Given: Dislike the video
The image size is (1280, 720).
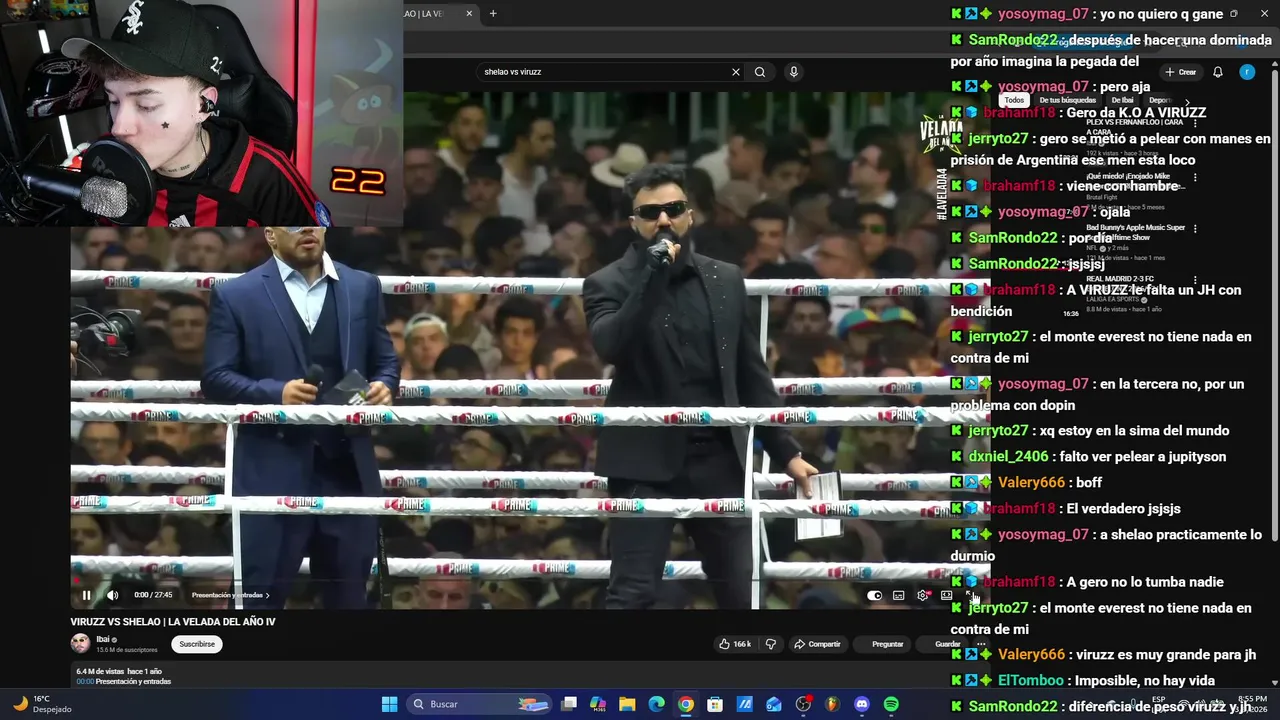Looking at the screenshot, I should (770, 644).
